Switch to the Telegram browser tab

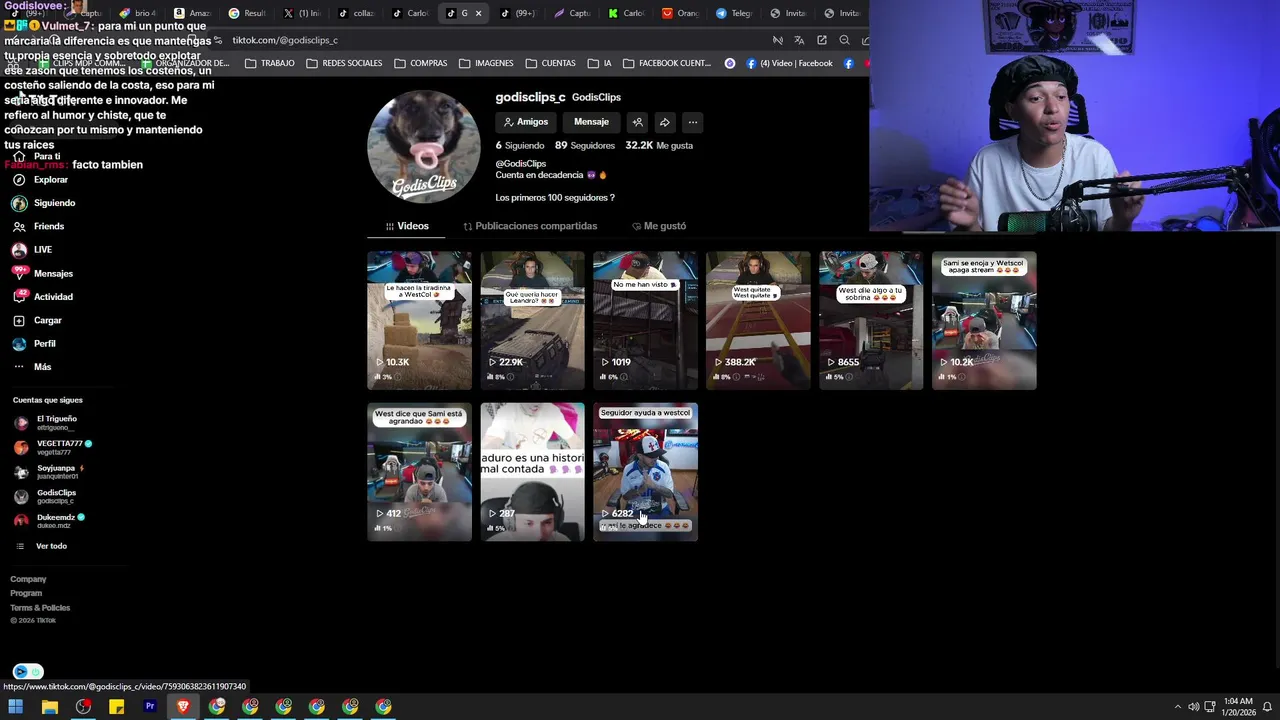coord(734,13)
